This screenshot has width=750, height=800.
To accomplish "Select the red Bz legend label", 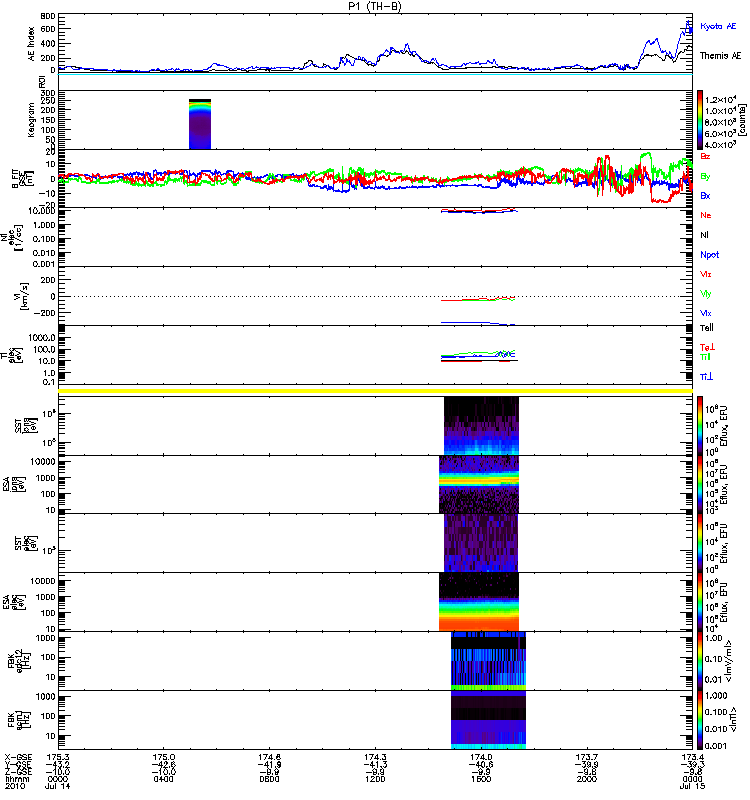I will pyautogui.click(x=706, y=156).
